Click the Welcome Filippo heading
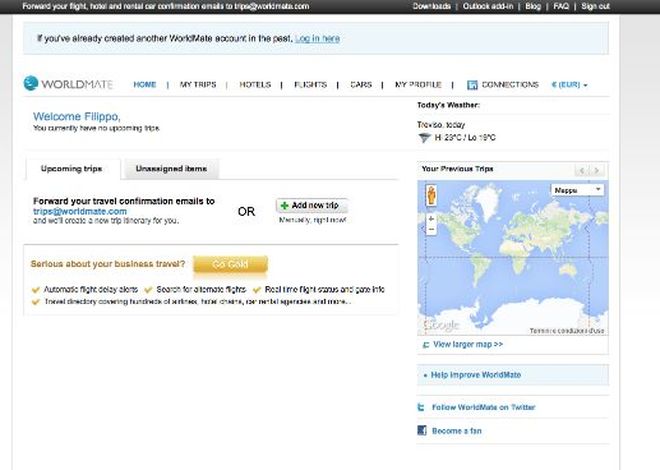The image size is (660, 470). coord(77,116)
